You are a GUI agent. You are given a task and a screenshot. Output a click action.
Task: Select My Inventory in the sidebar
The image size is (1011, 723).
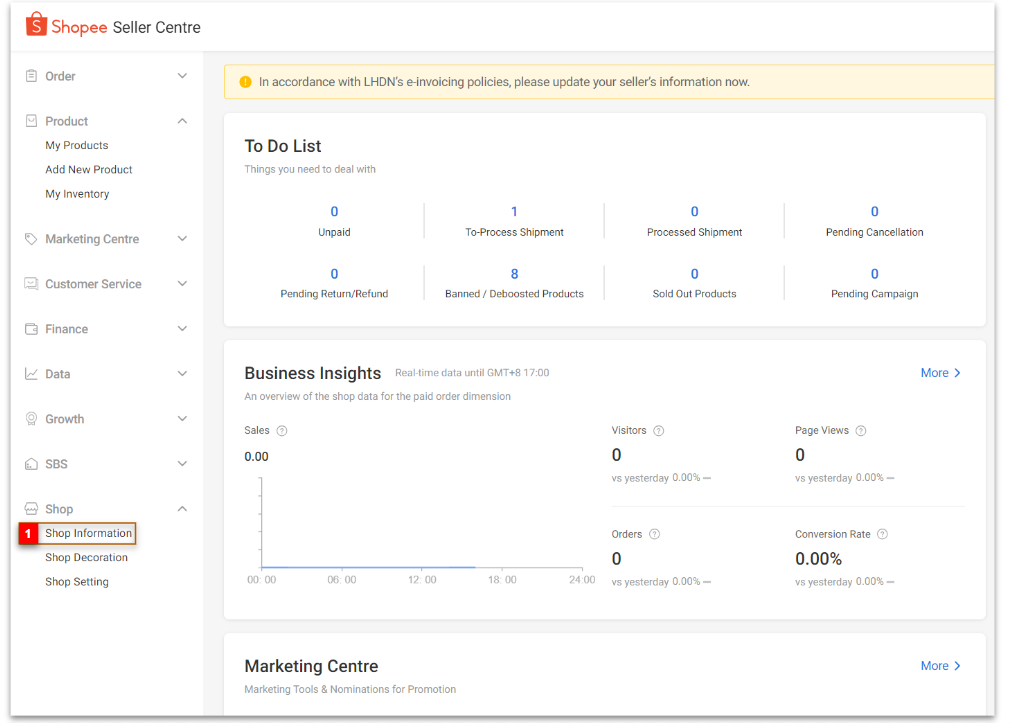pos(77,194)
